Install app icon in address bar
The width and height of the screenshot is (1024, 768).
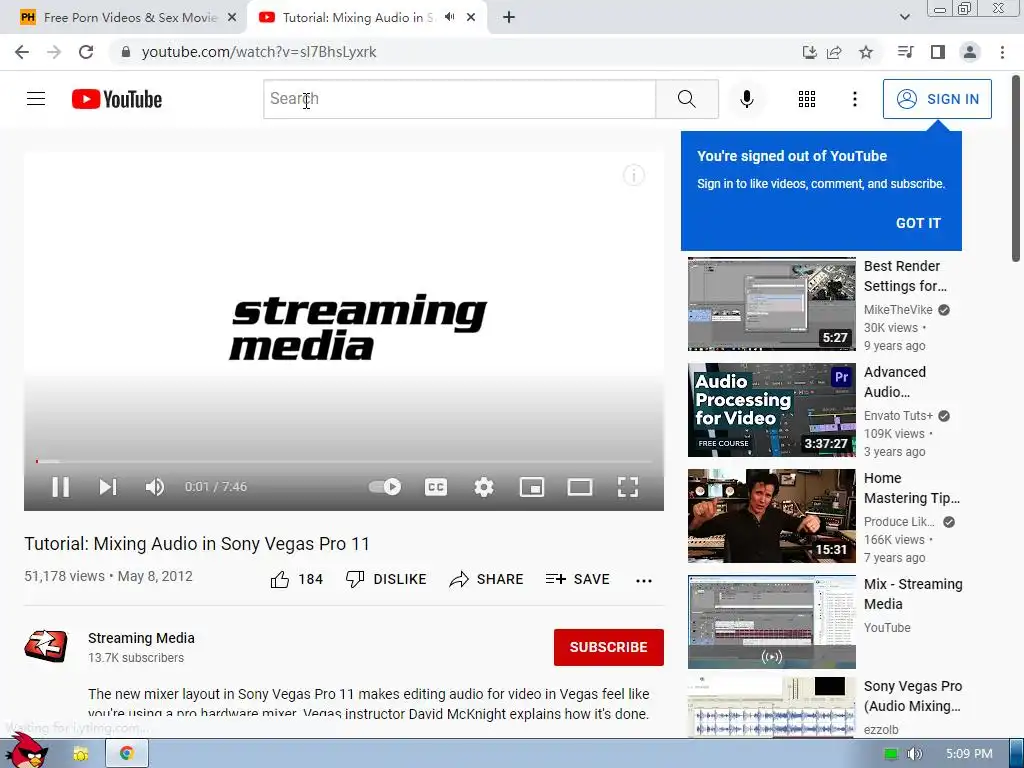[x=809, y=52]
